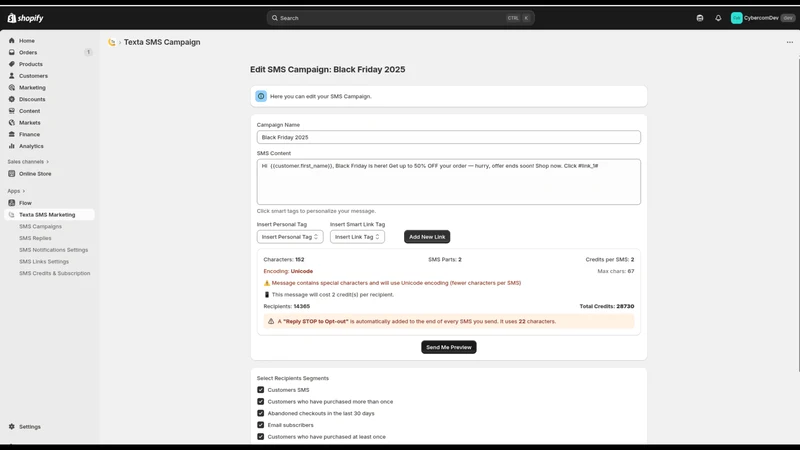Click the Discounts icon in sidebar

click(x=12, y=99)
